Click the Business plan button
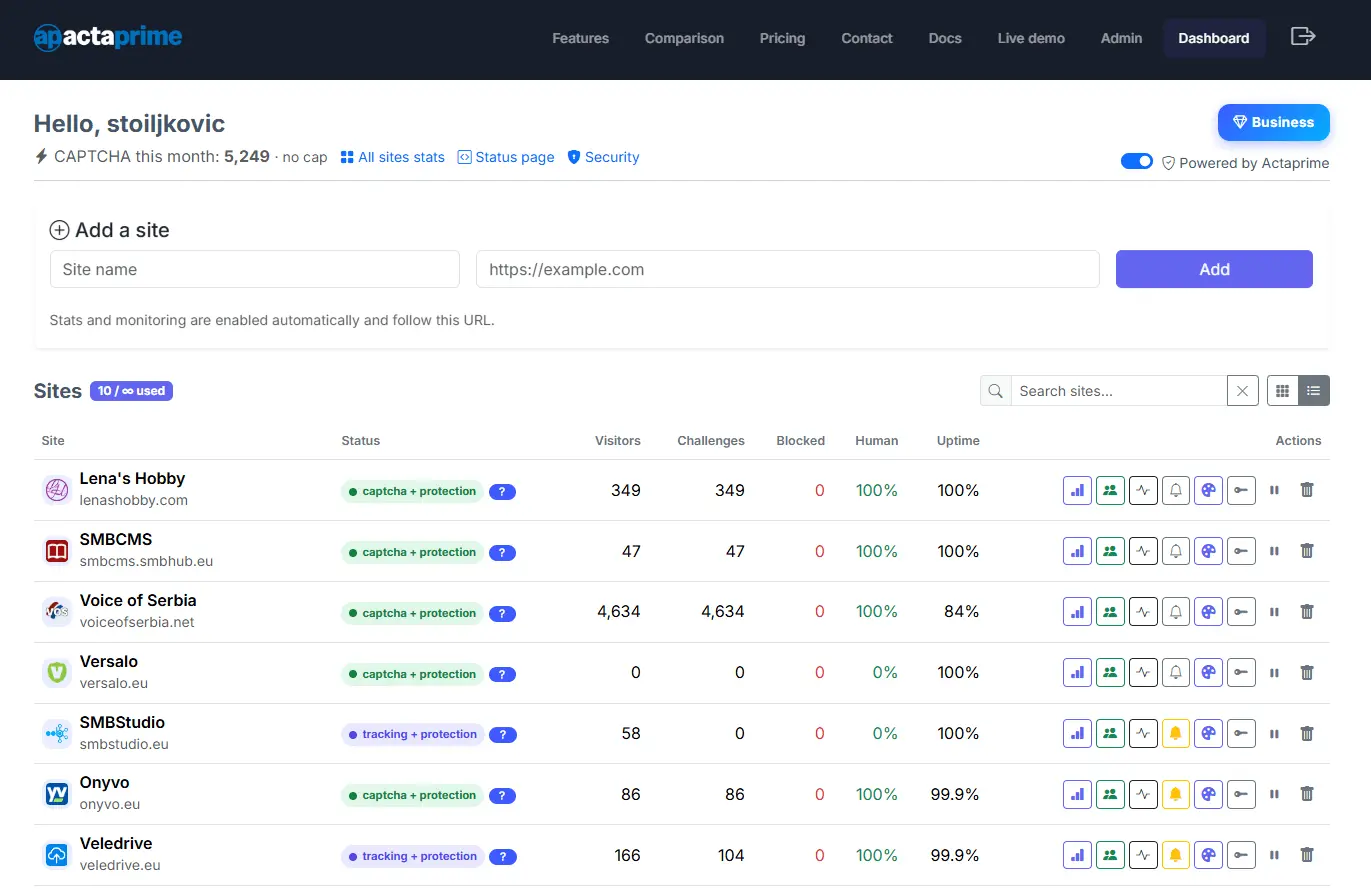Image resolution: width=1371 pixels, height=889 pixels. 1273,122
